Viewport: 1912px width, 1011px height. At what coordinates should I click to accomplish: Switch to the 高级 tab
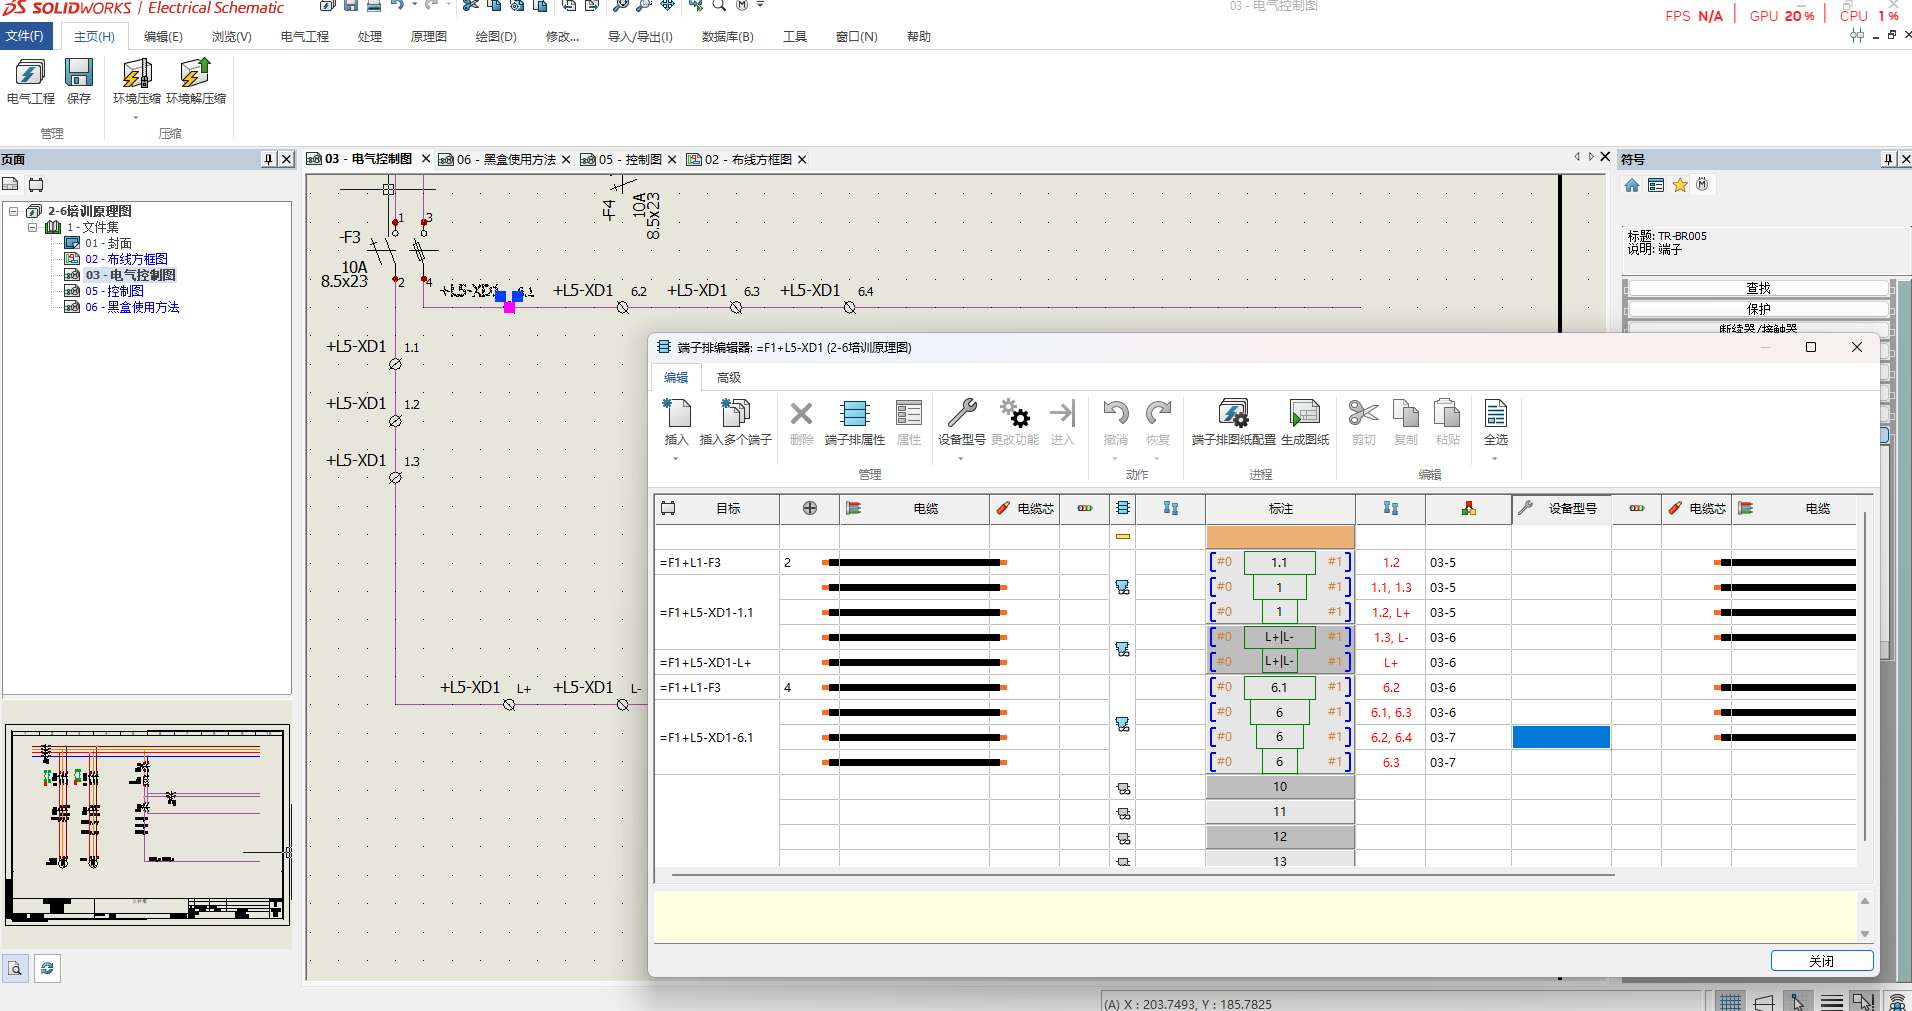pos(728,377)
